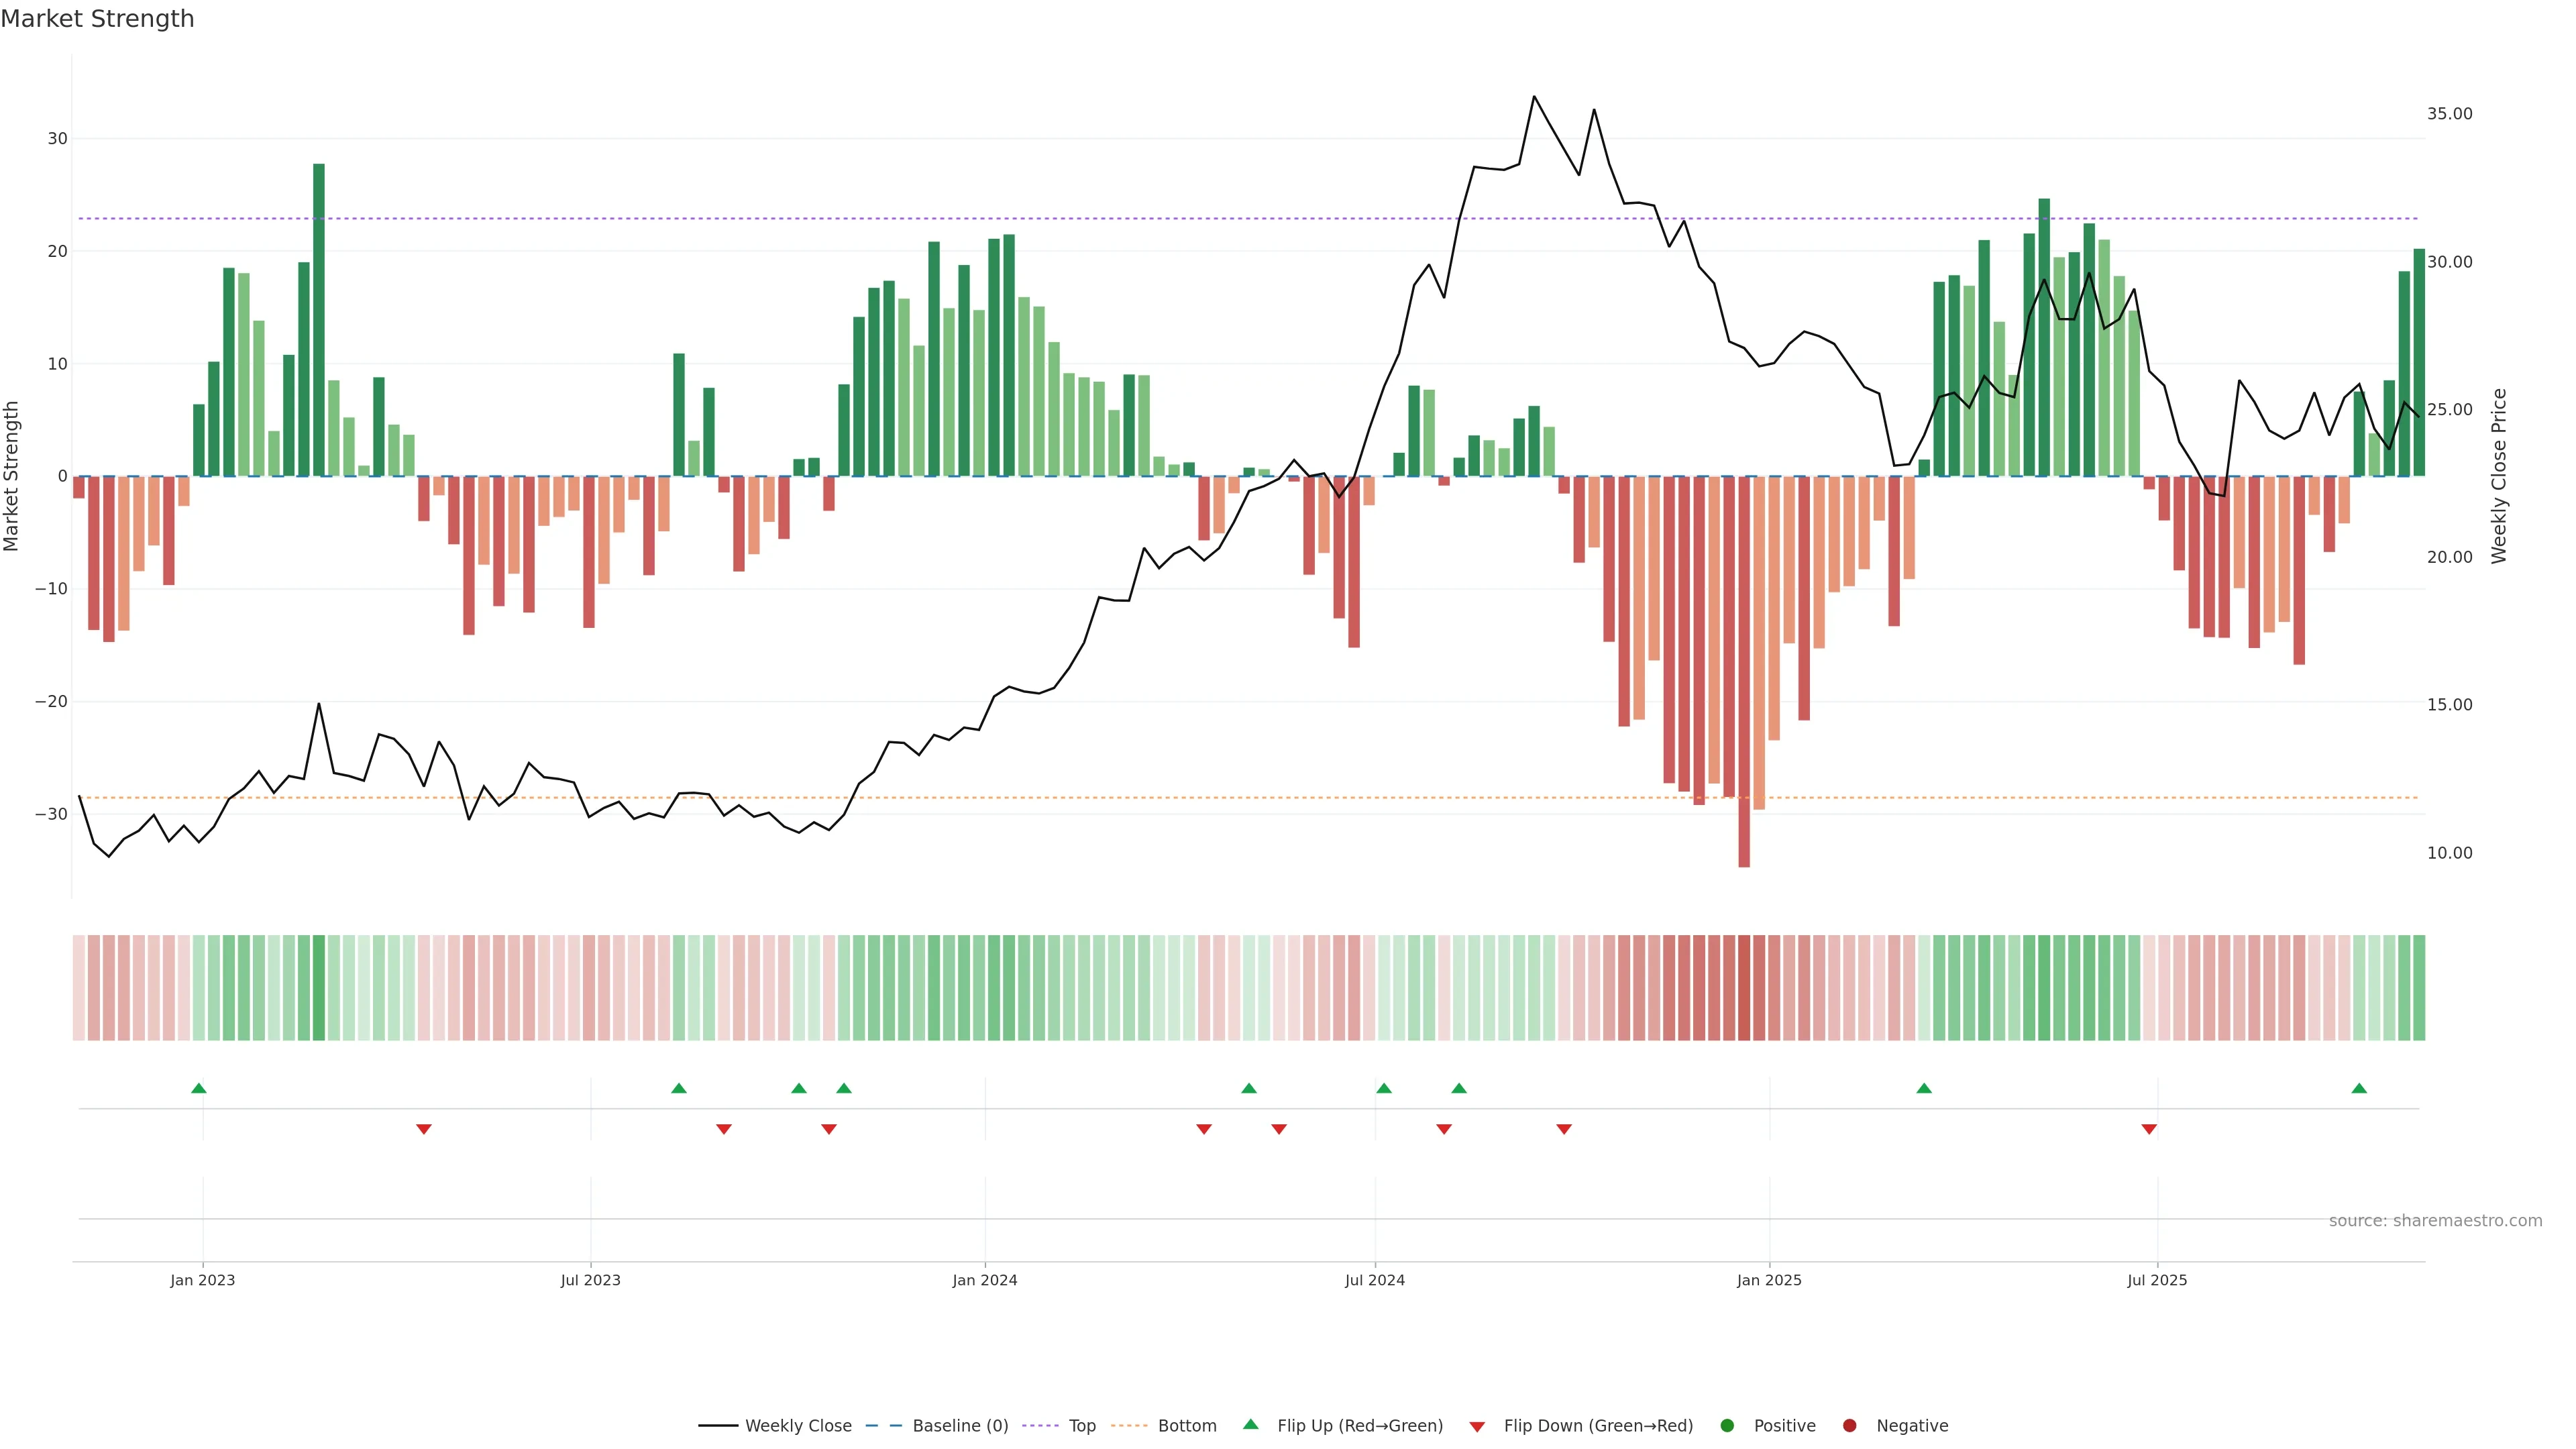Click the flip-down marker just before Jul 2025
Screen dimensions: 2576x1449
pyautogui.click(x=2149, y=1129)
